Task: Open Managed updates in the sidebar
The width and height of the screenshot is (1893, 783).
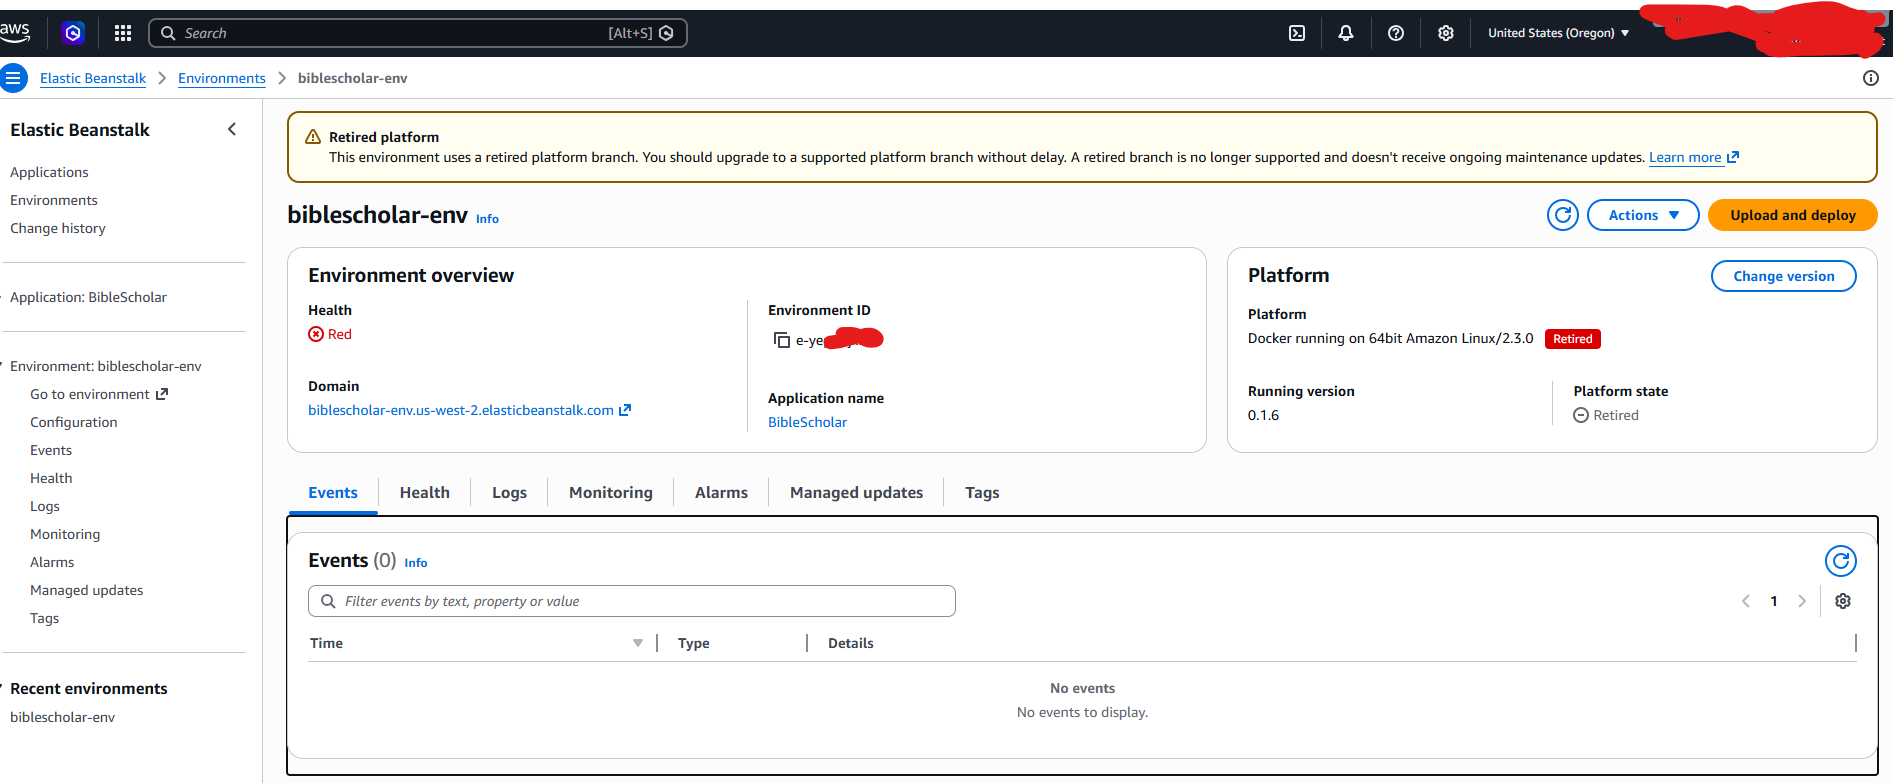Action: 87,590
